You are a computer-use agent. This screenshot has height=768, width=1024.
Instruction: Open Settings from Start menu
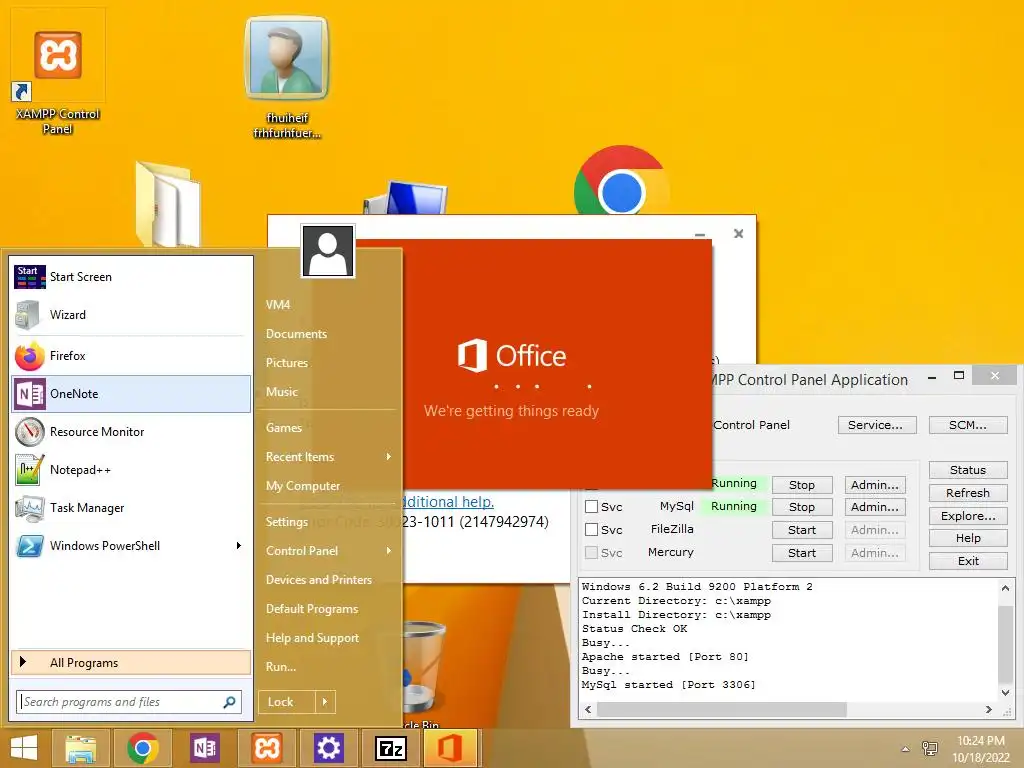(287, 521)
